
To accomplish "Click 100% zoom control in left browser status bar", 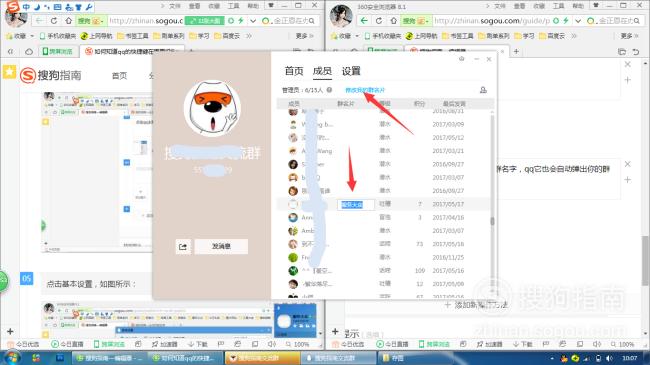I will click(x=297, y=344).
